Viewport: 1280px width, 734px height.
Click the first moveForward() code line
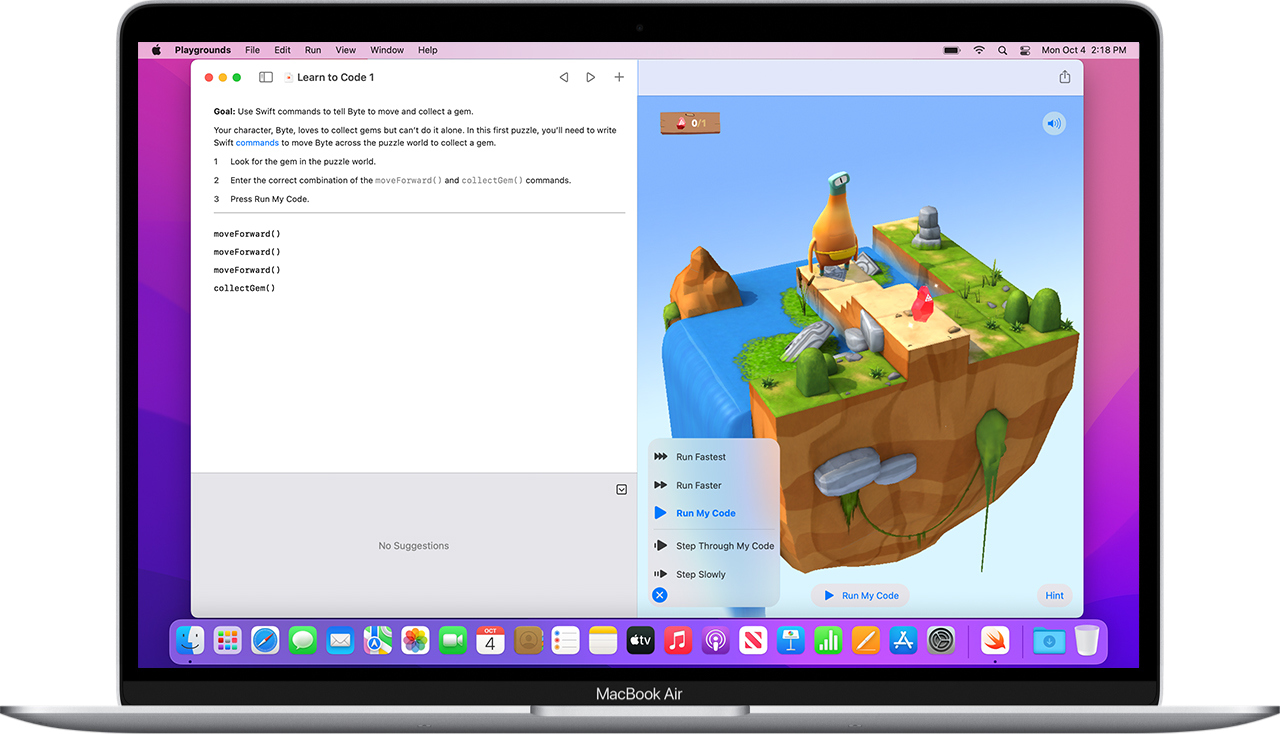point(247,234)
